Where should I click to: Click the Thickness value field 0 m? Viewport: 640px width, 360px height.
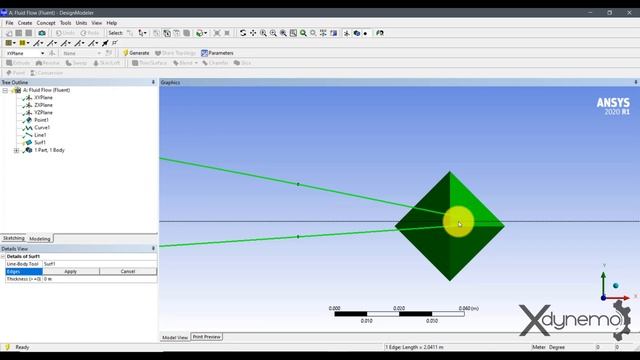tap(100, 279)
